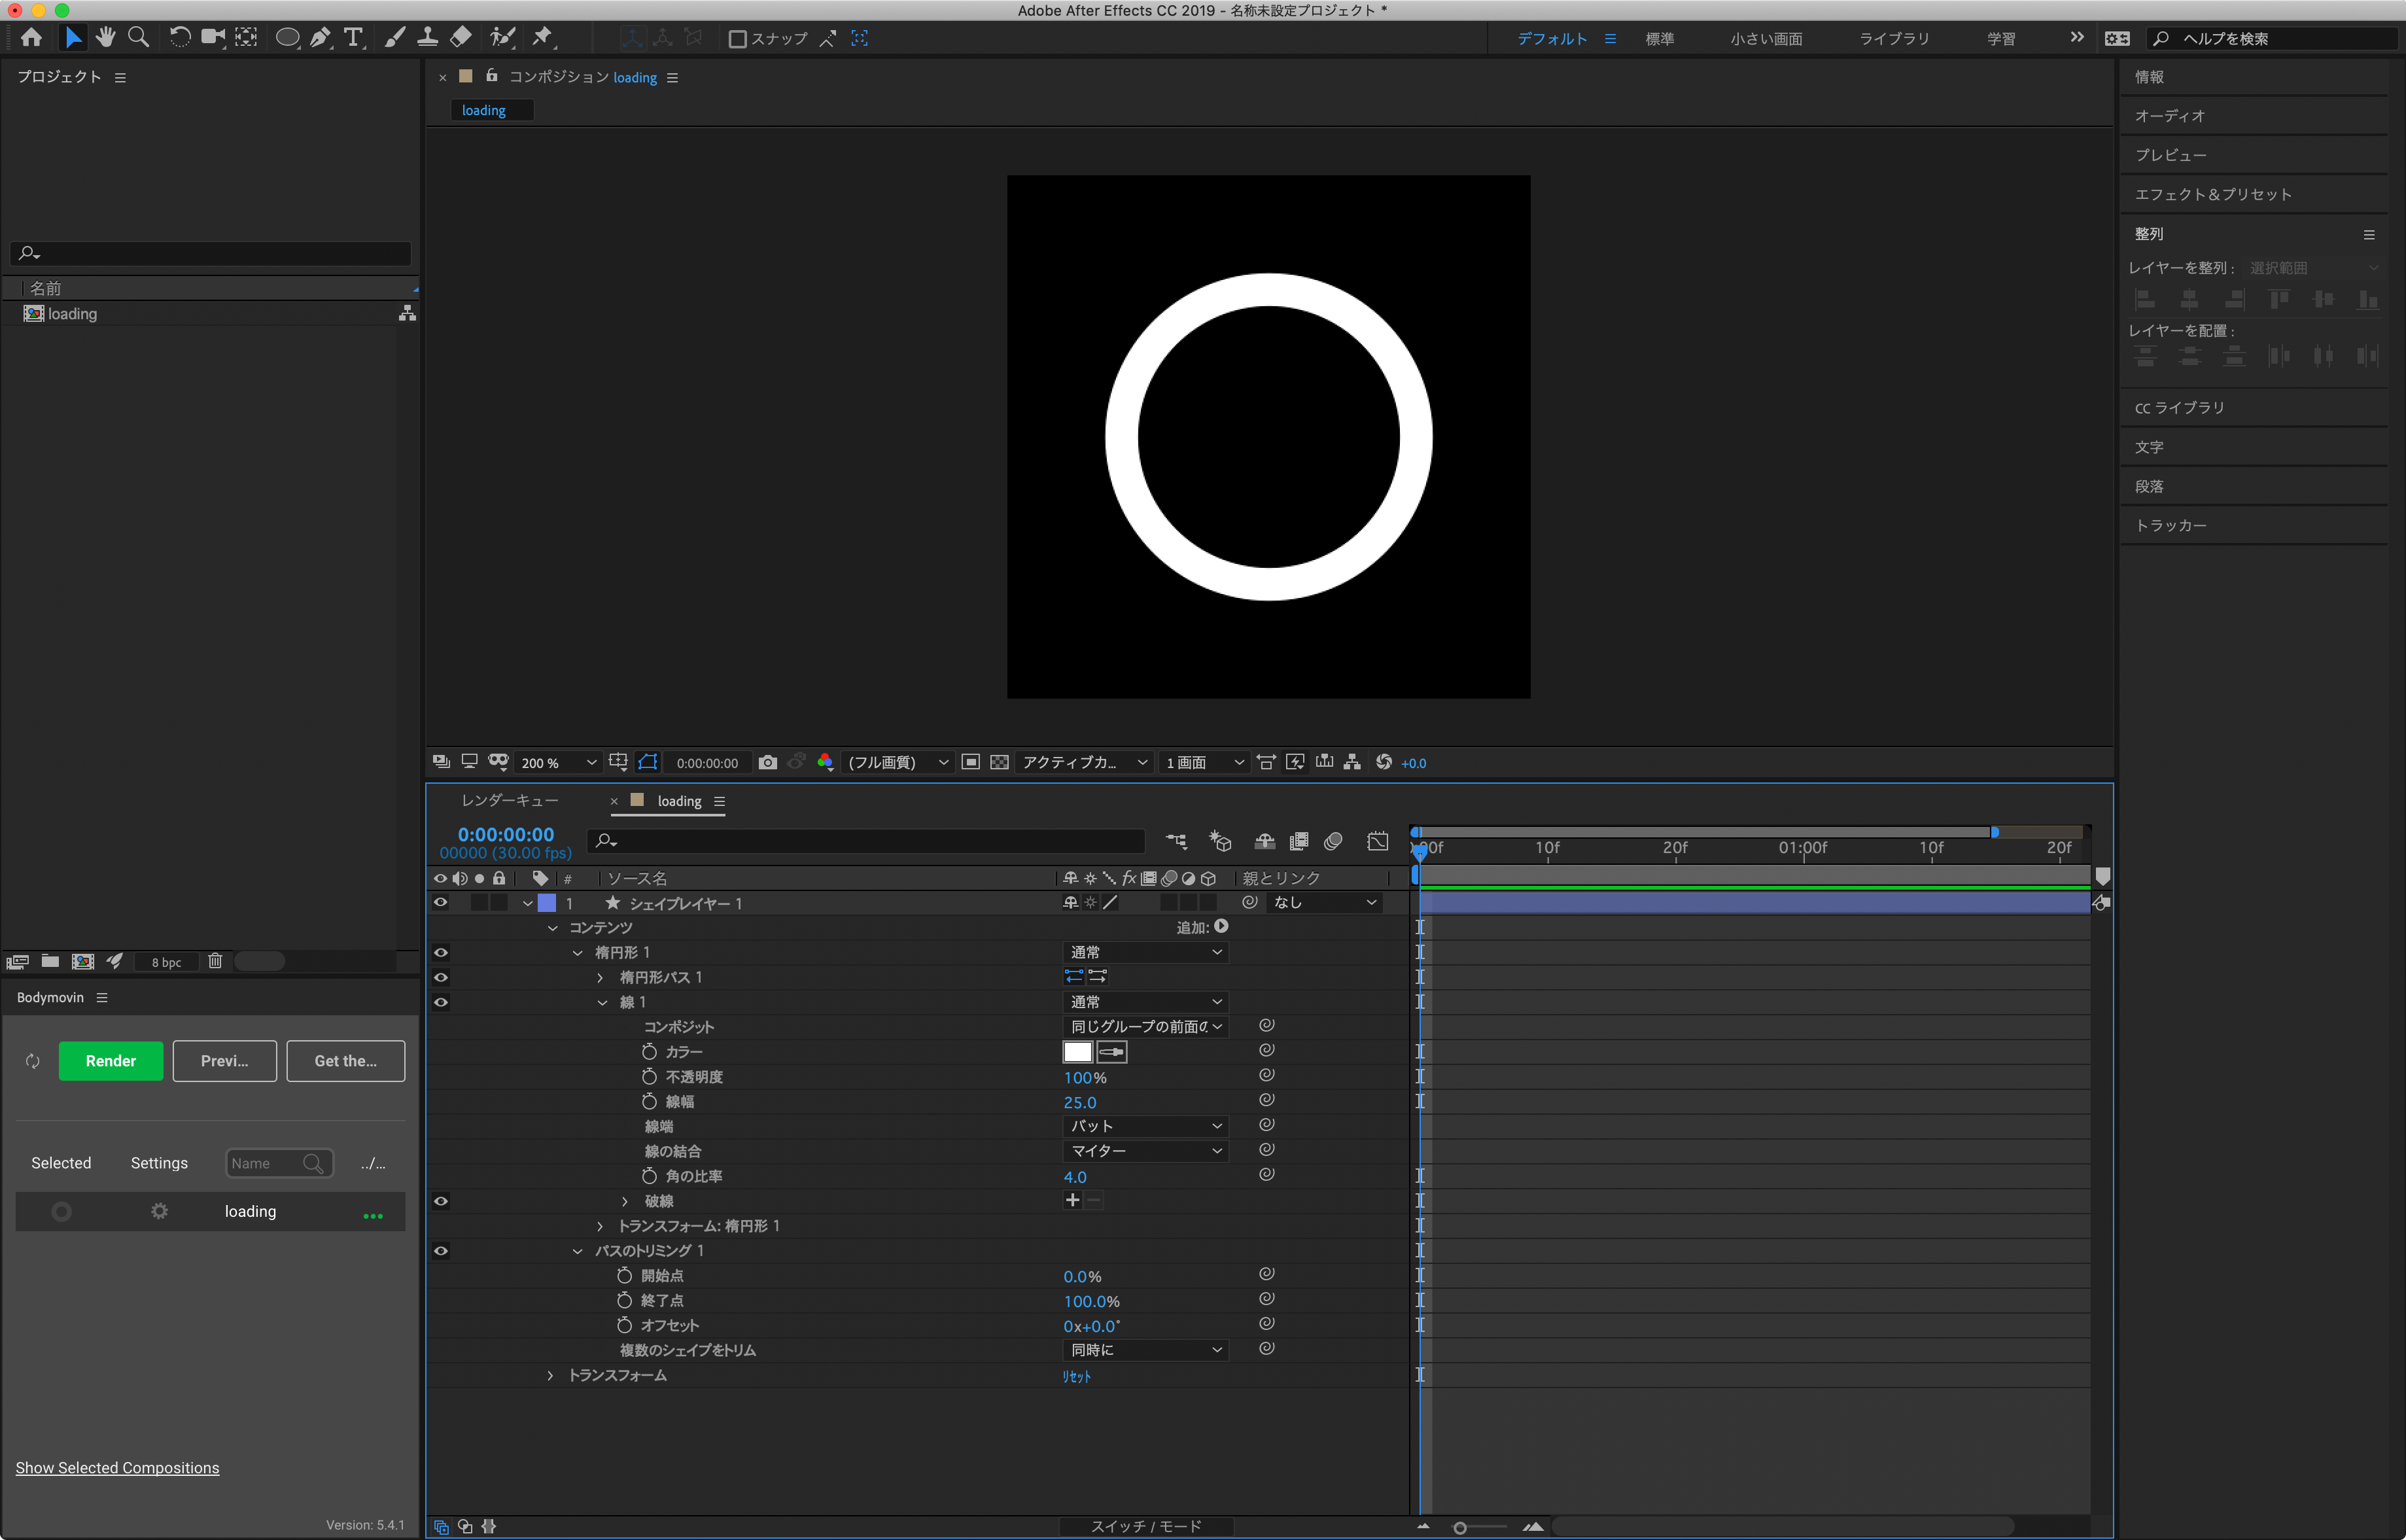Click the Puppet Pin tool

pyautogui.click(x=542, y=38)
